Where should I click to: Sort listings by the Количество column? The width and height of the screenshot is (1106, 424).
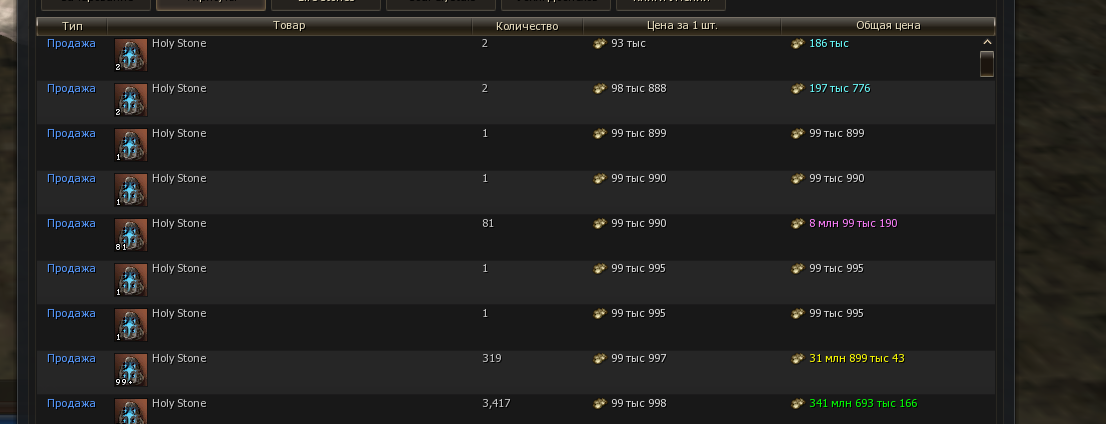click(527, 25)
